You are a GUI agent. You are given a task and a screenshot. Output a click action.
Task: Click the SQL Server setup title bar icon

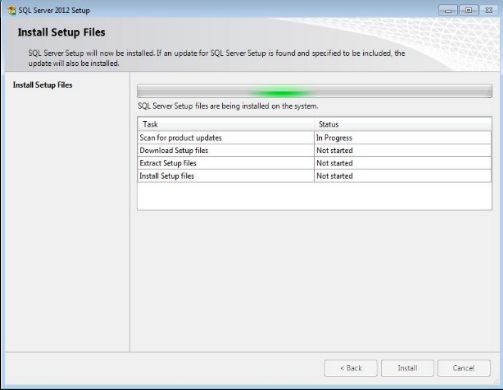pyautogui.click(x=12, y=10)
